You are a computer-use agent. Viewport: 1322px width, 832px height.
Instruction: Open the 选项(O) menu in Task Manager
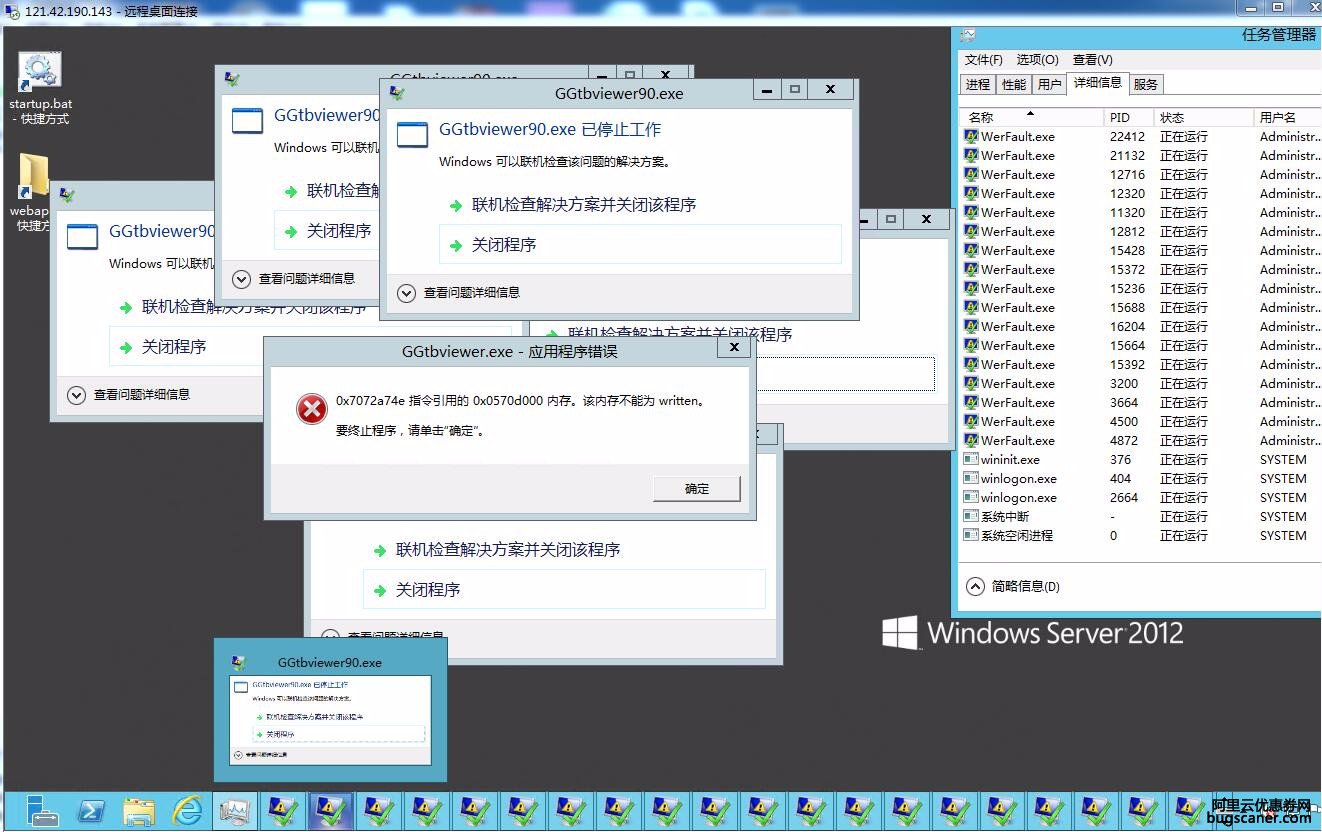(1037, 60)
